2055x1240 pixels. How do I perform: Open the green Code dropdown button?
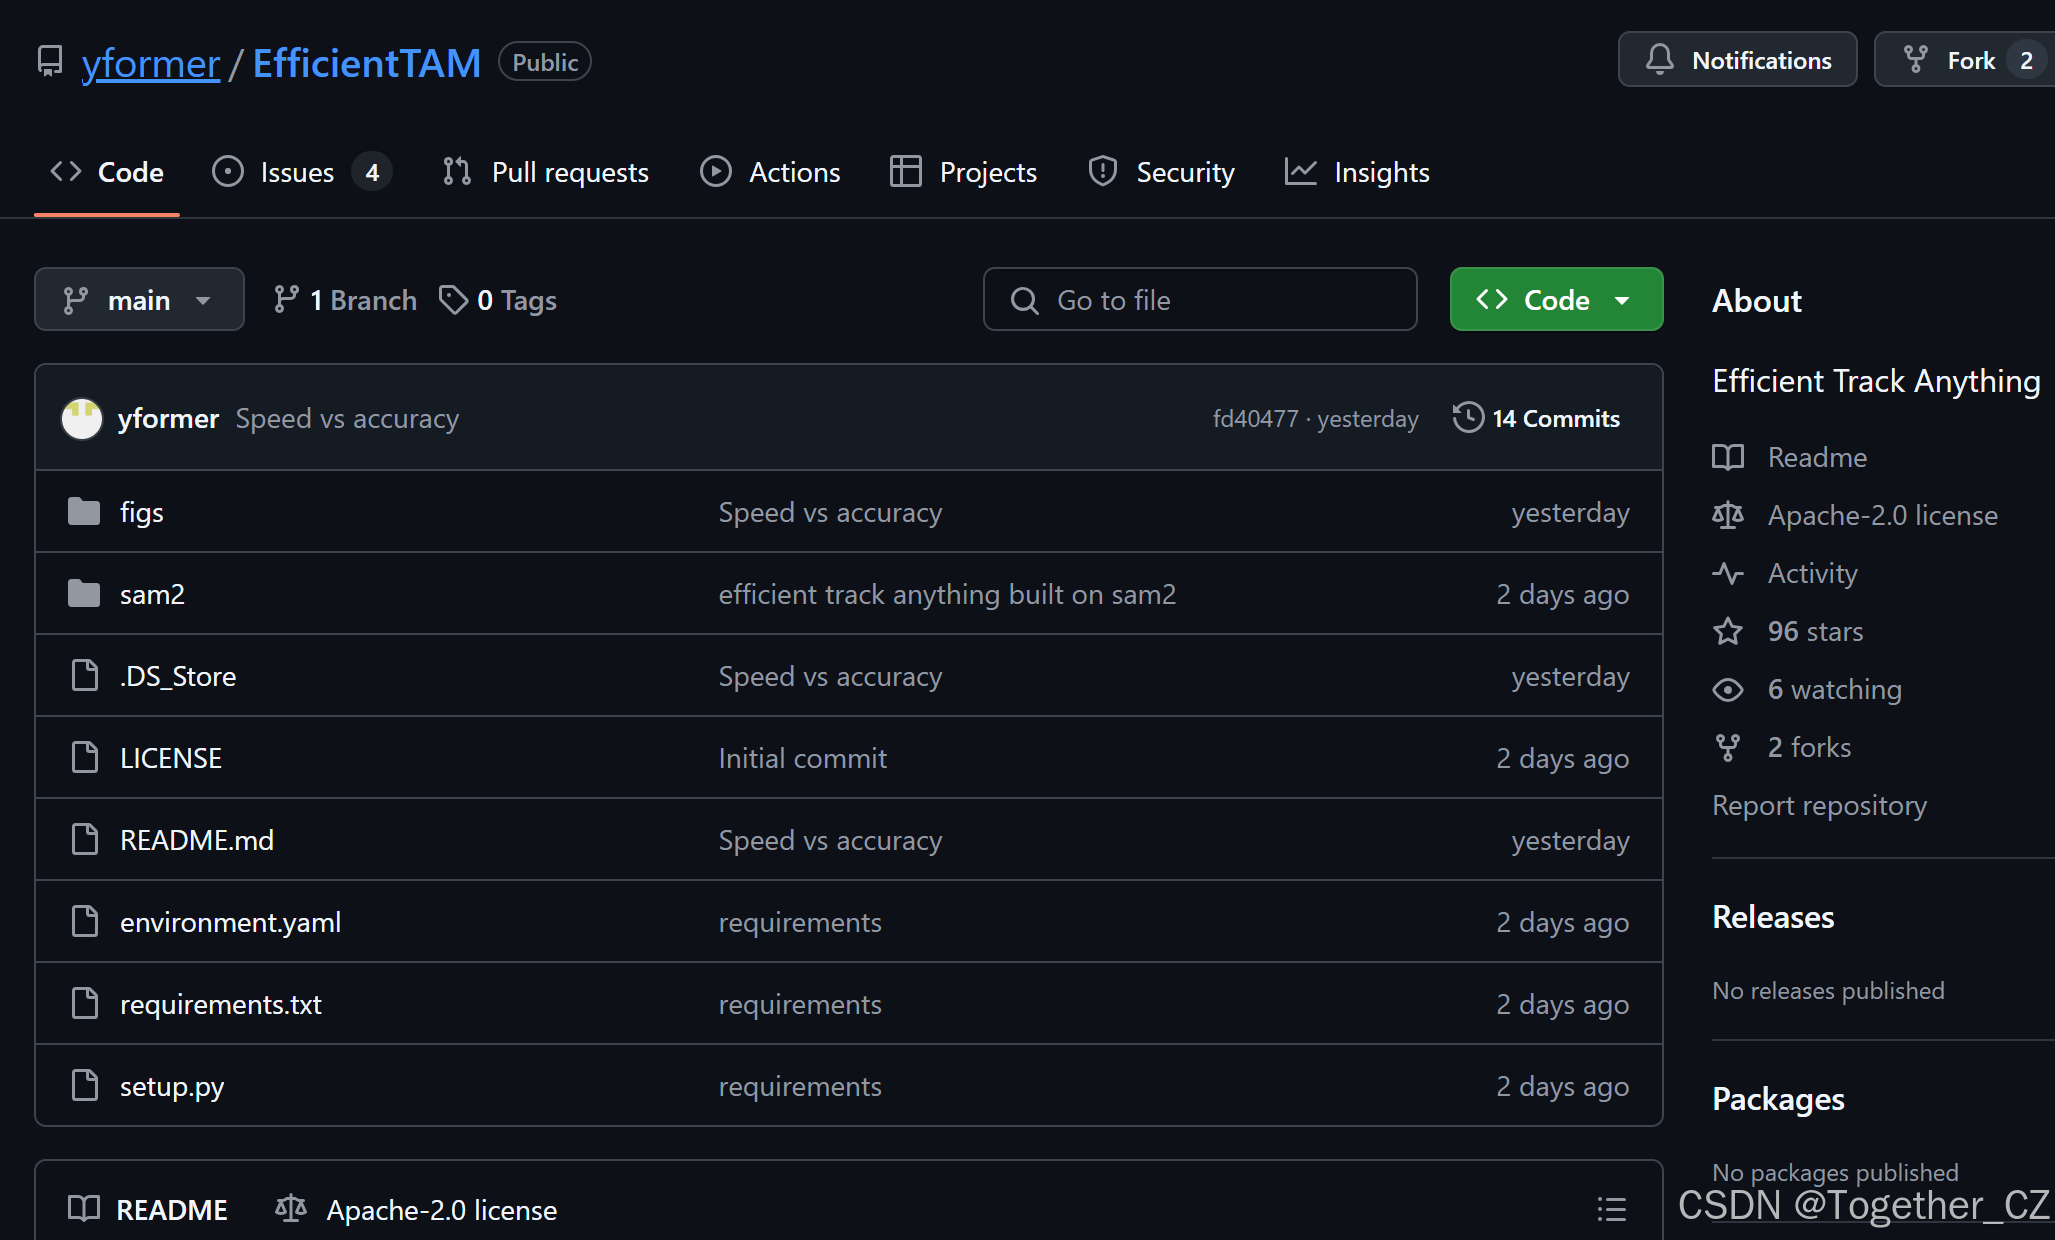point(1556,300)
